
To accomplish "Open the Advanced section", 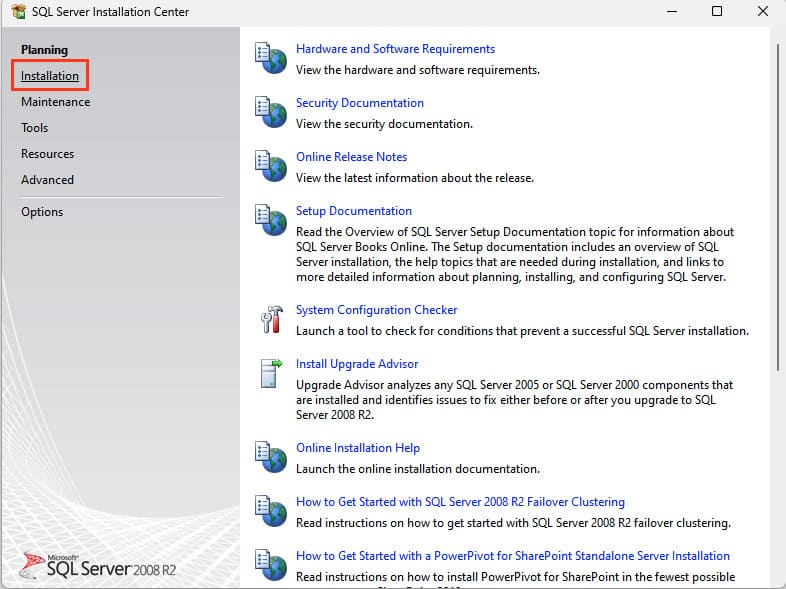I will pyautogui.click(x=47, y=180).
